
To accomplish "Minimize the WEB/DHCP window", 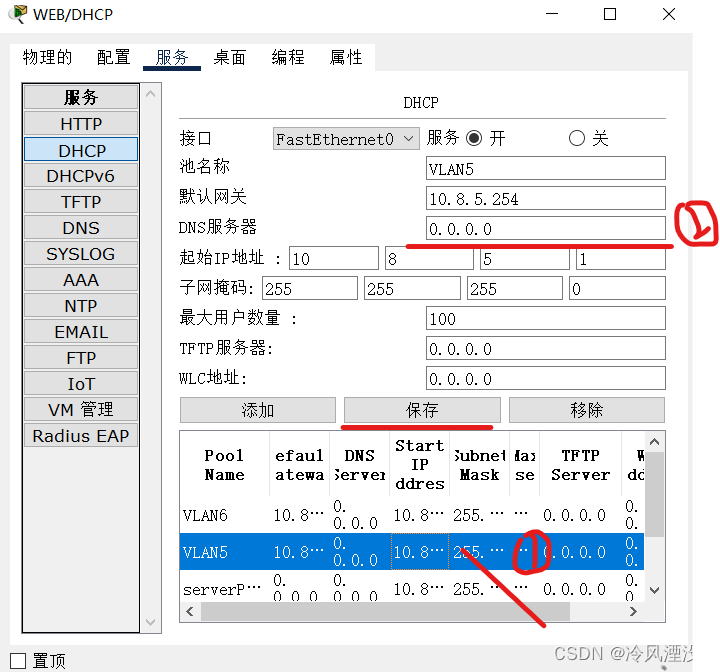I will tap(552, 14).
